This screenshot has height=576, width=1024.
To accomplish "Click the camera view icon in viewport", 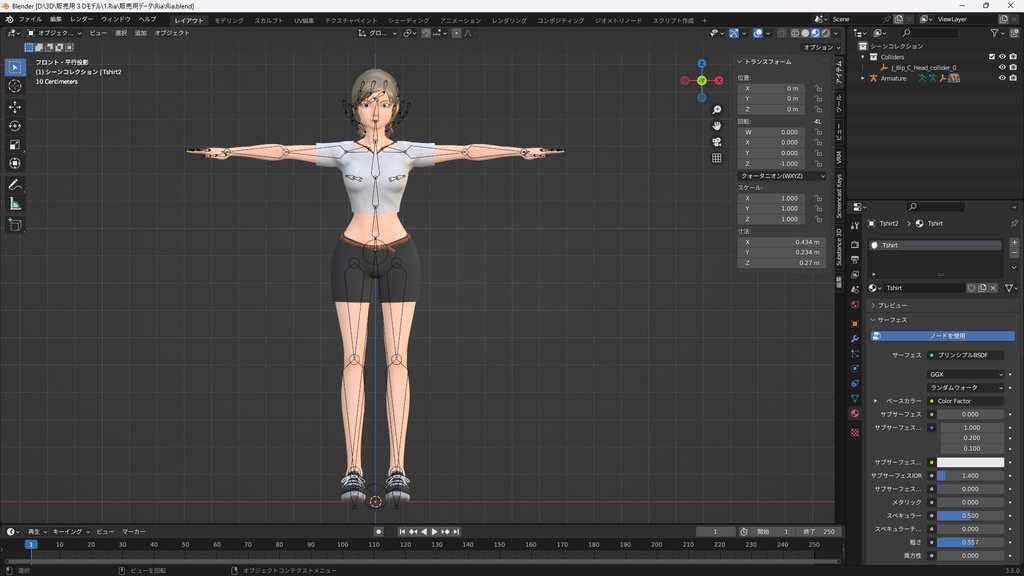I will [x=717, y=141].
